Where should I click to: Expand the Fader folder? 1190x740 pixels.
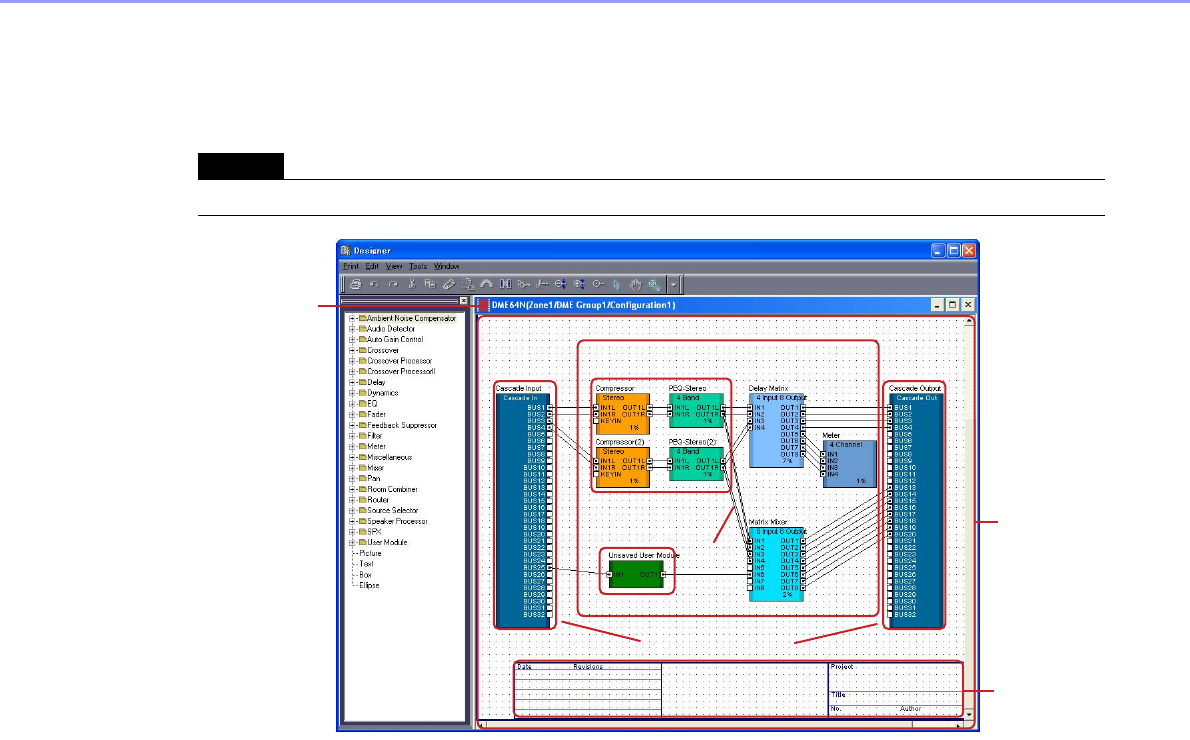coord(352,414)
